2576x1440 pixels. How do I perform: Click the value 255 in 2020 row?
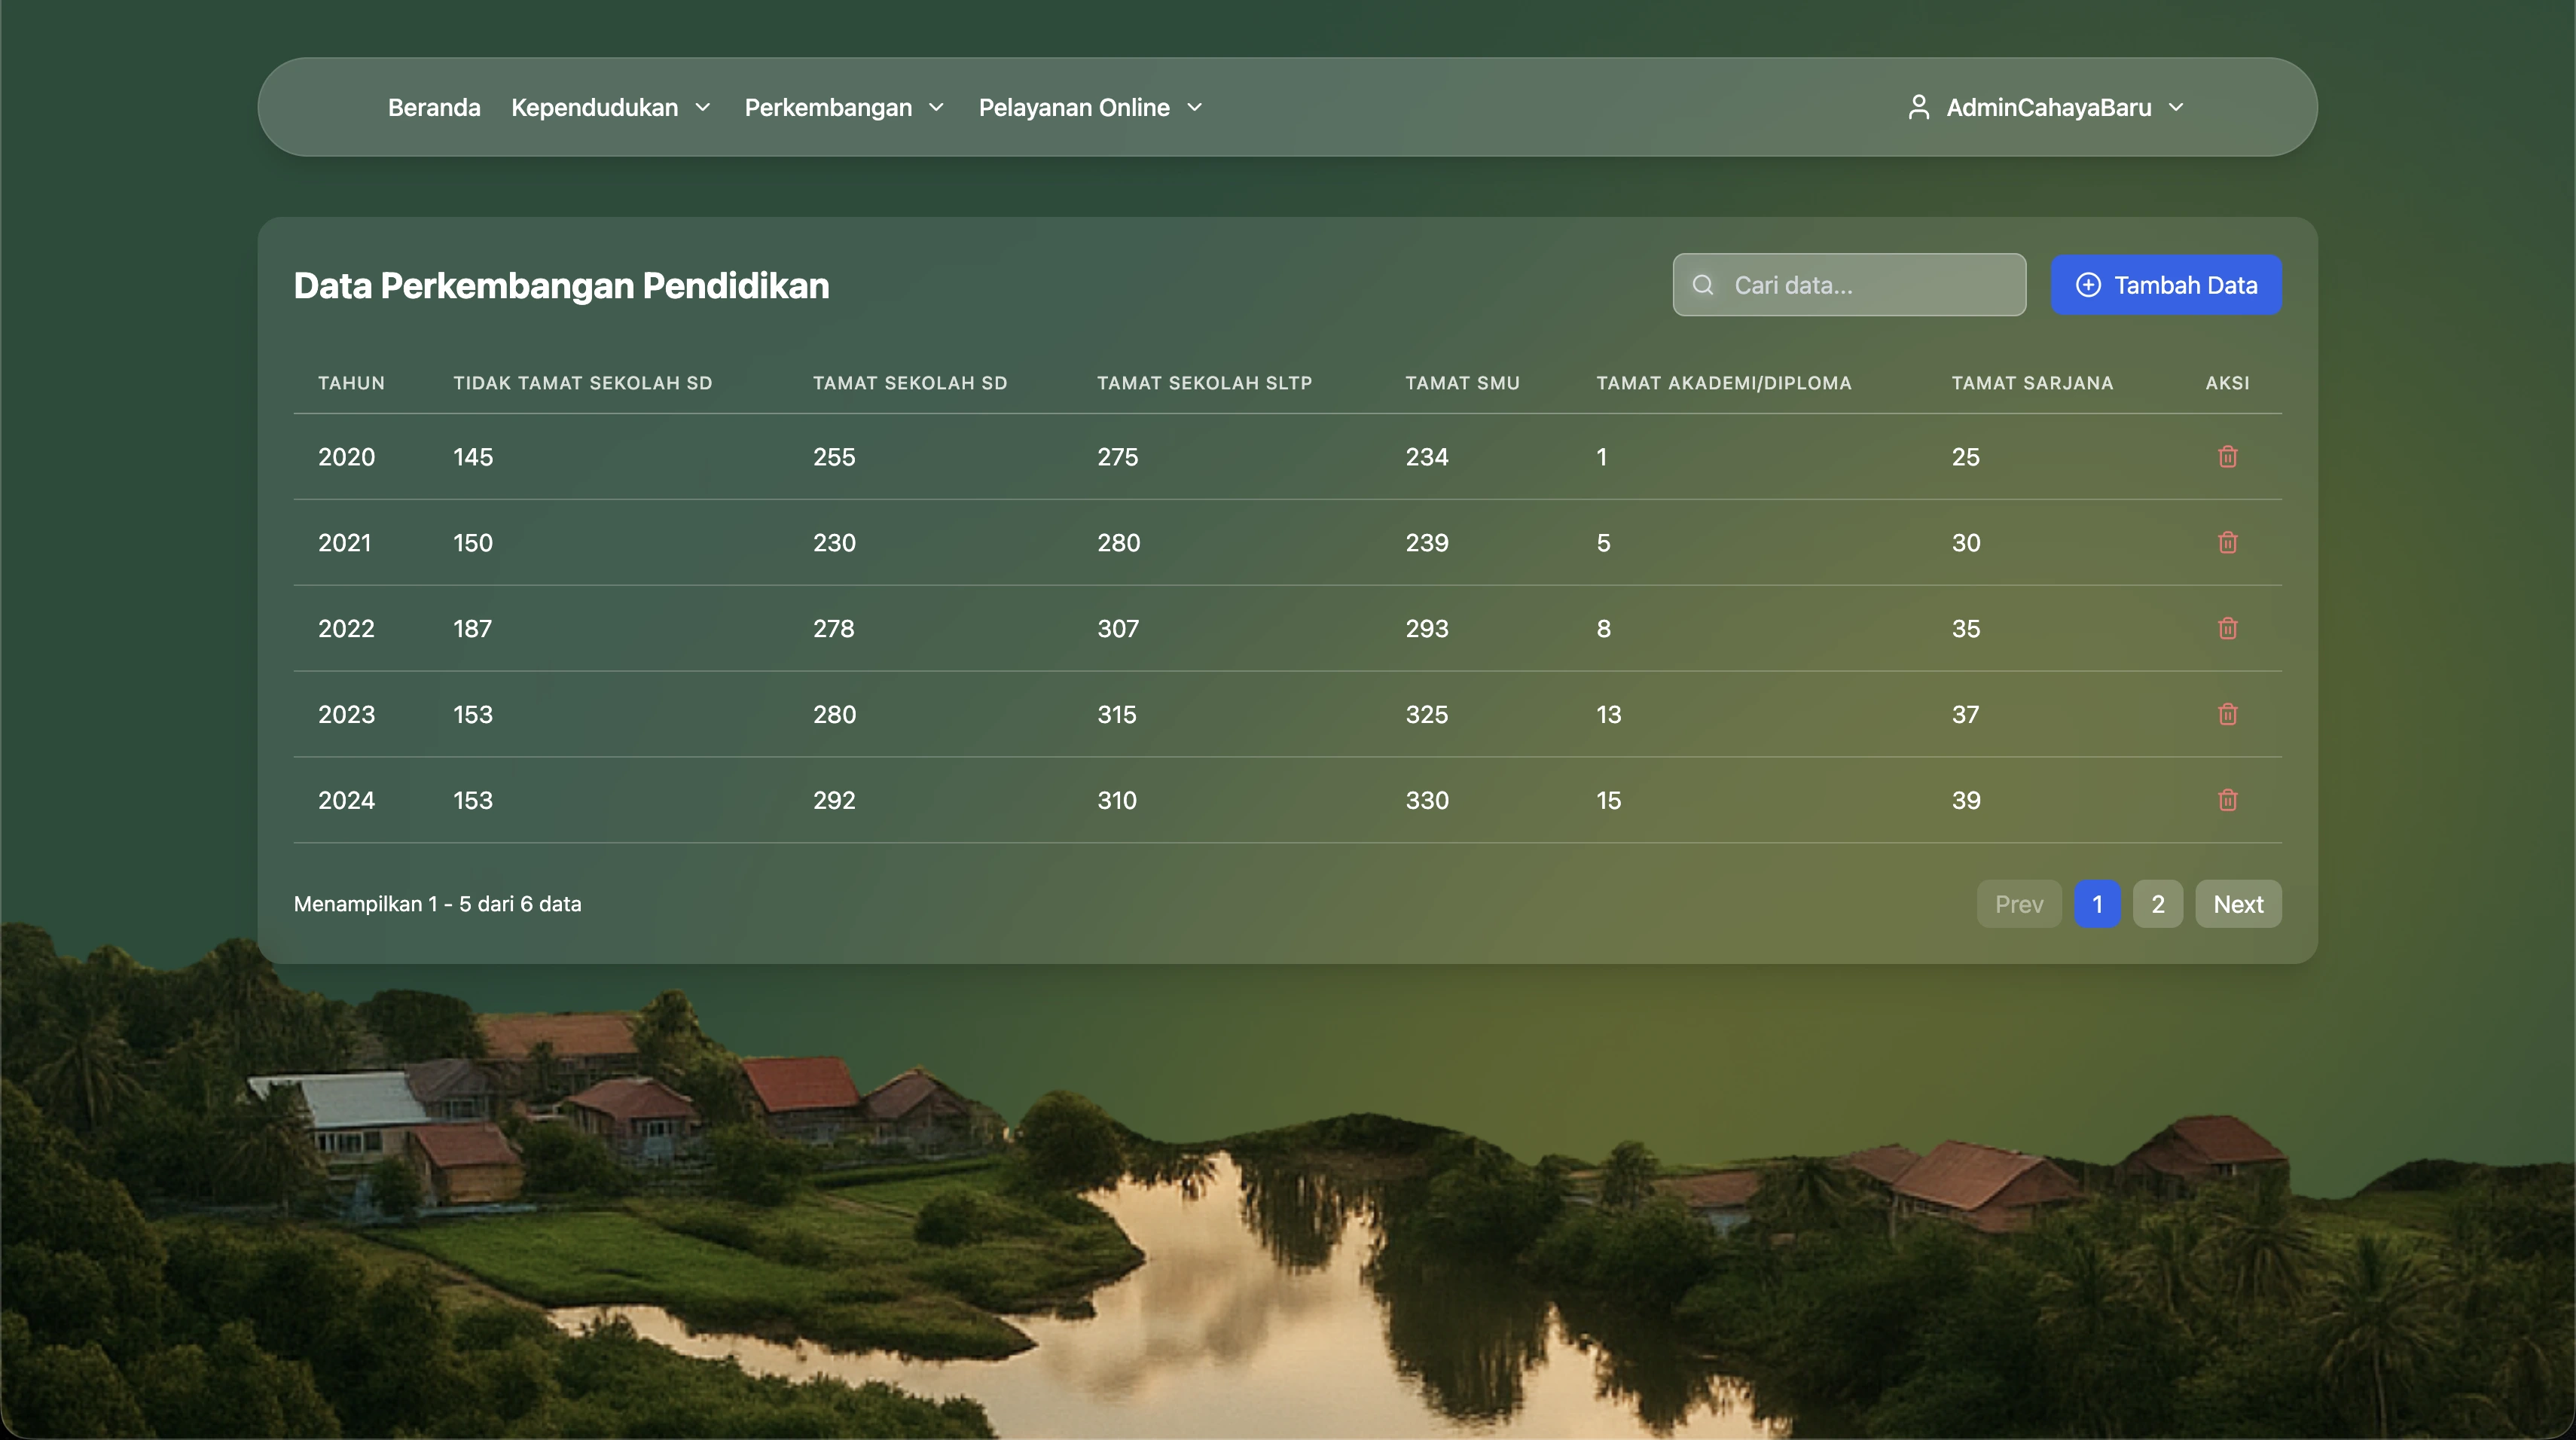click(x=834, y=457)
